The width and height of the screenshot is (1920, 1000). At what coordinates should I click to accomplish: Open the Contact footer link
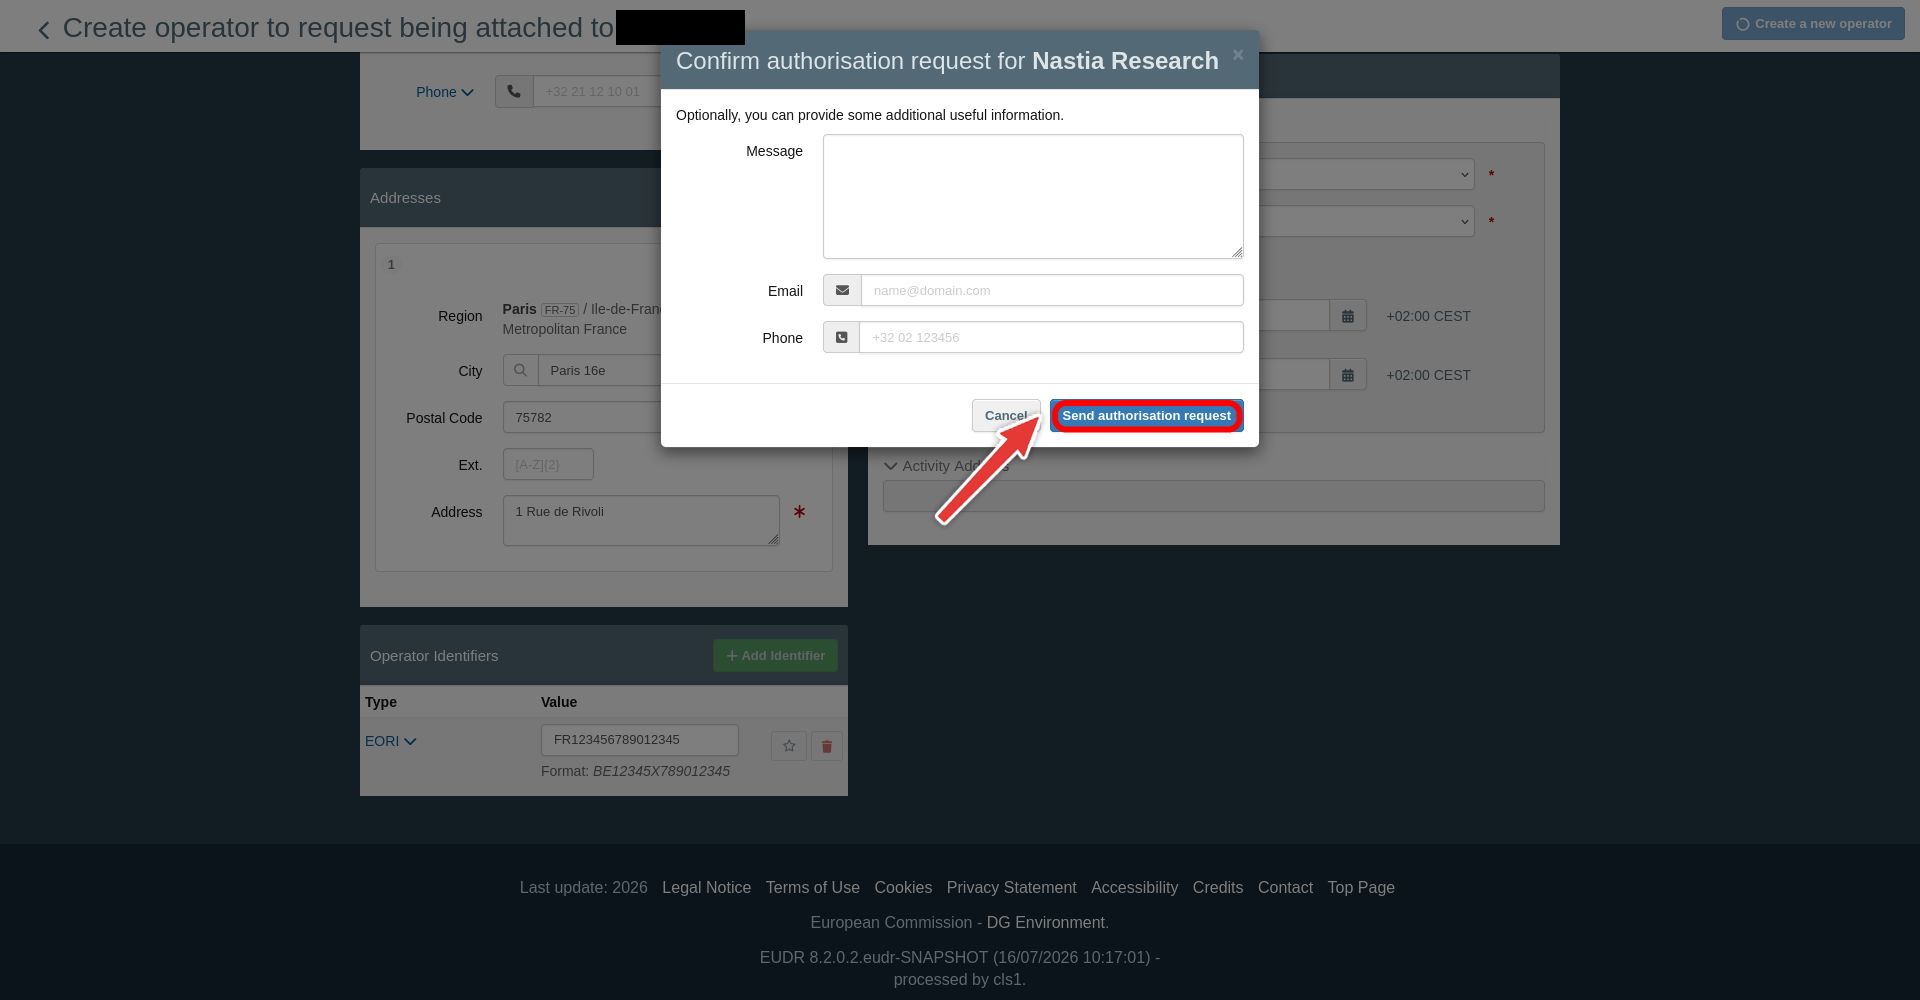pyautogui.click(x=1285, y=887)
